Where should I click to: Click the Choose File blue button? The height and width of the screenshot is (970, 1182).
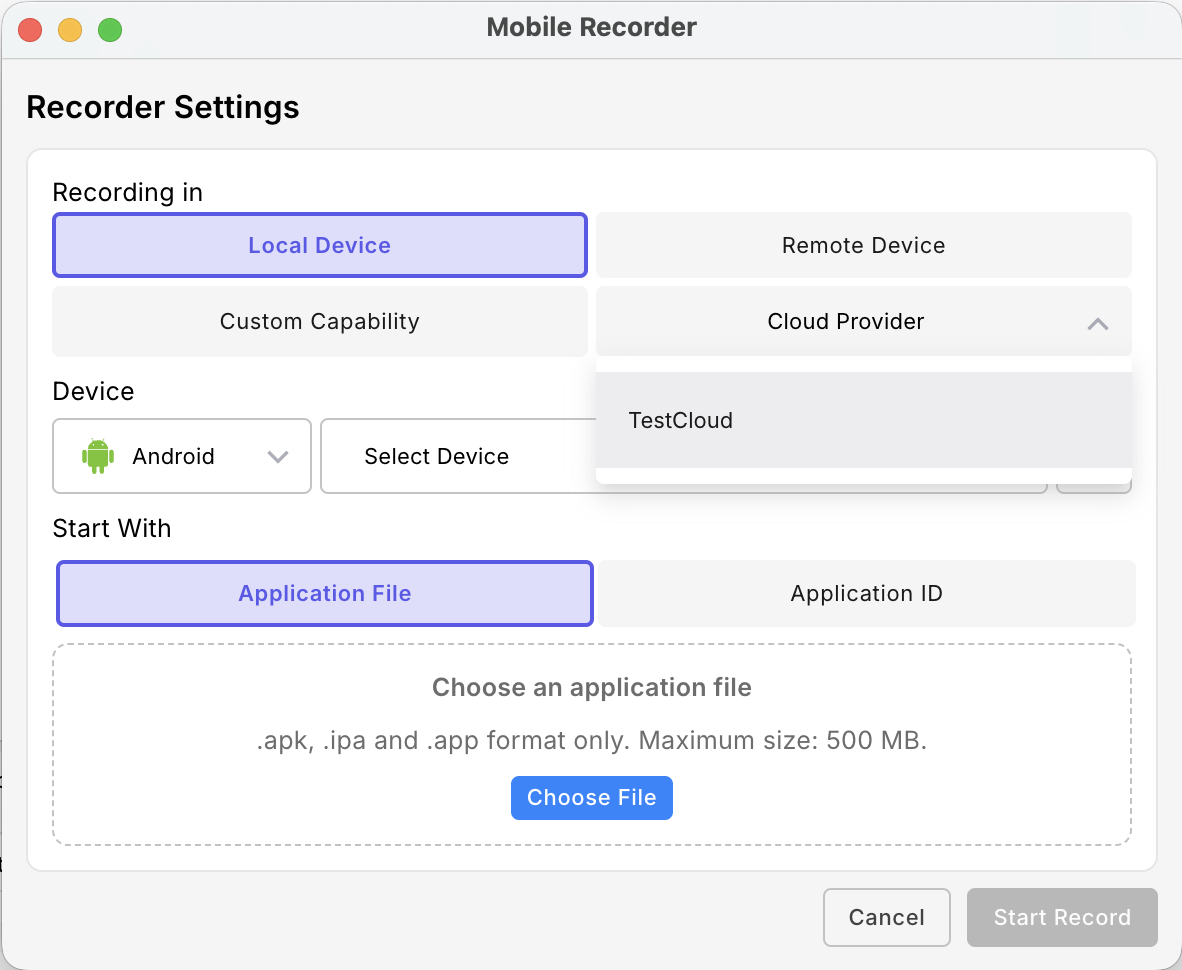(591, 797)
